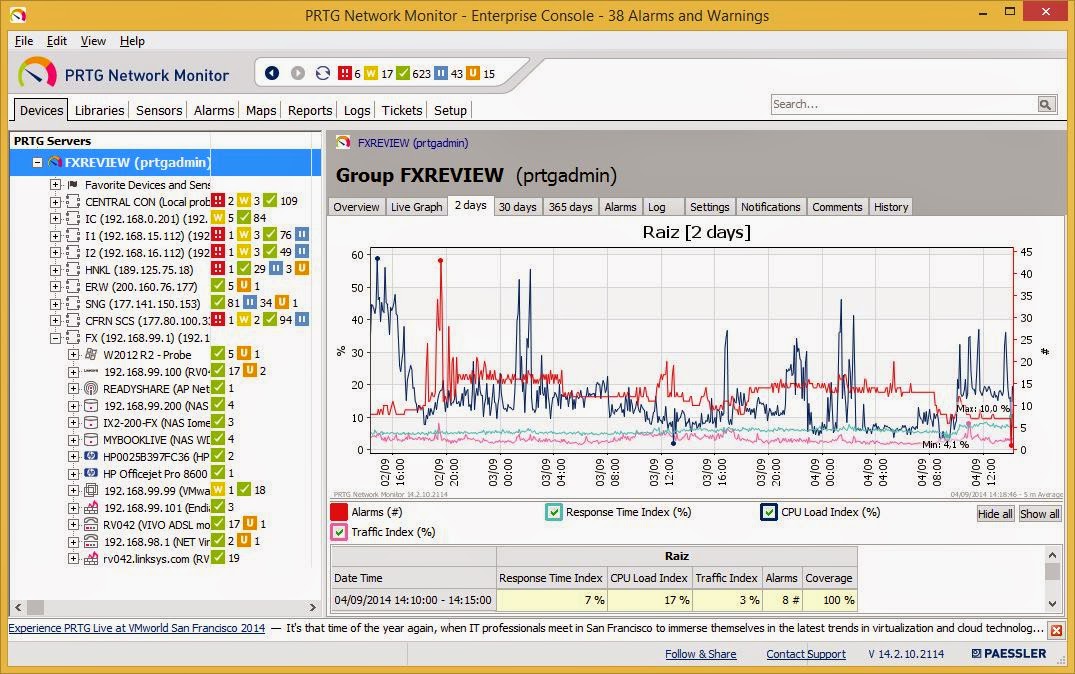The image size is (1075, 674).
Task: Open the File menu
Action: click(x=24, y=41)
